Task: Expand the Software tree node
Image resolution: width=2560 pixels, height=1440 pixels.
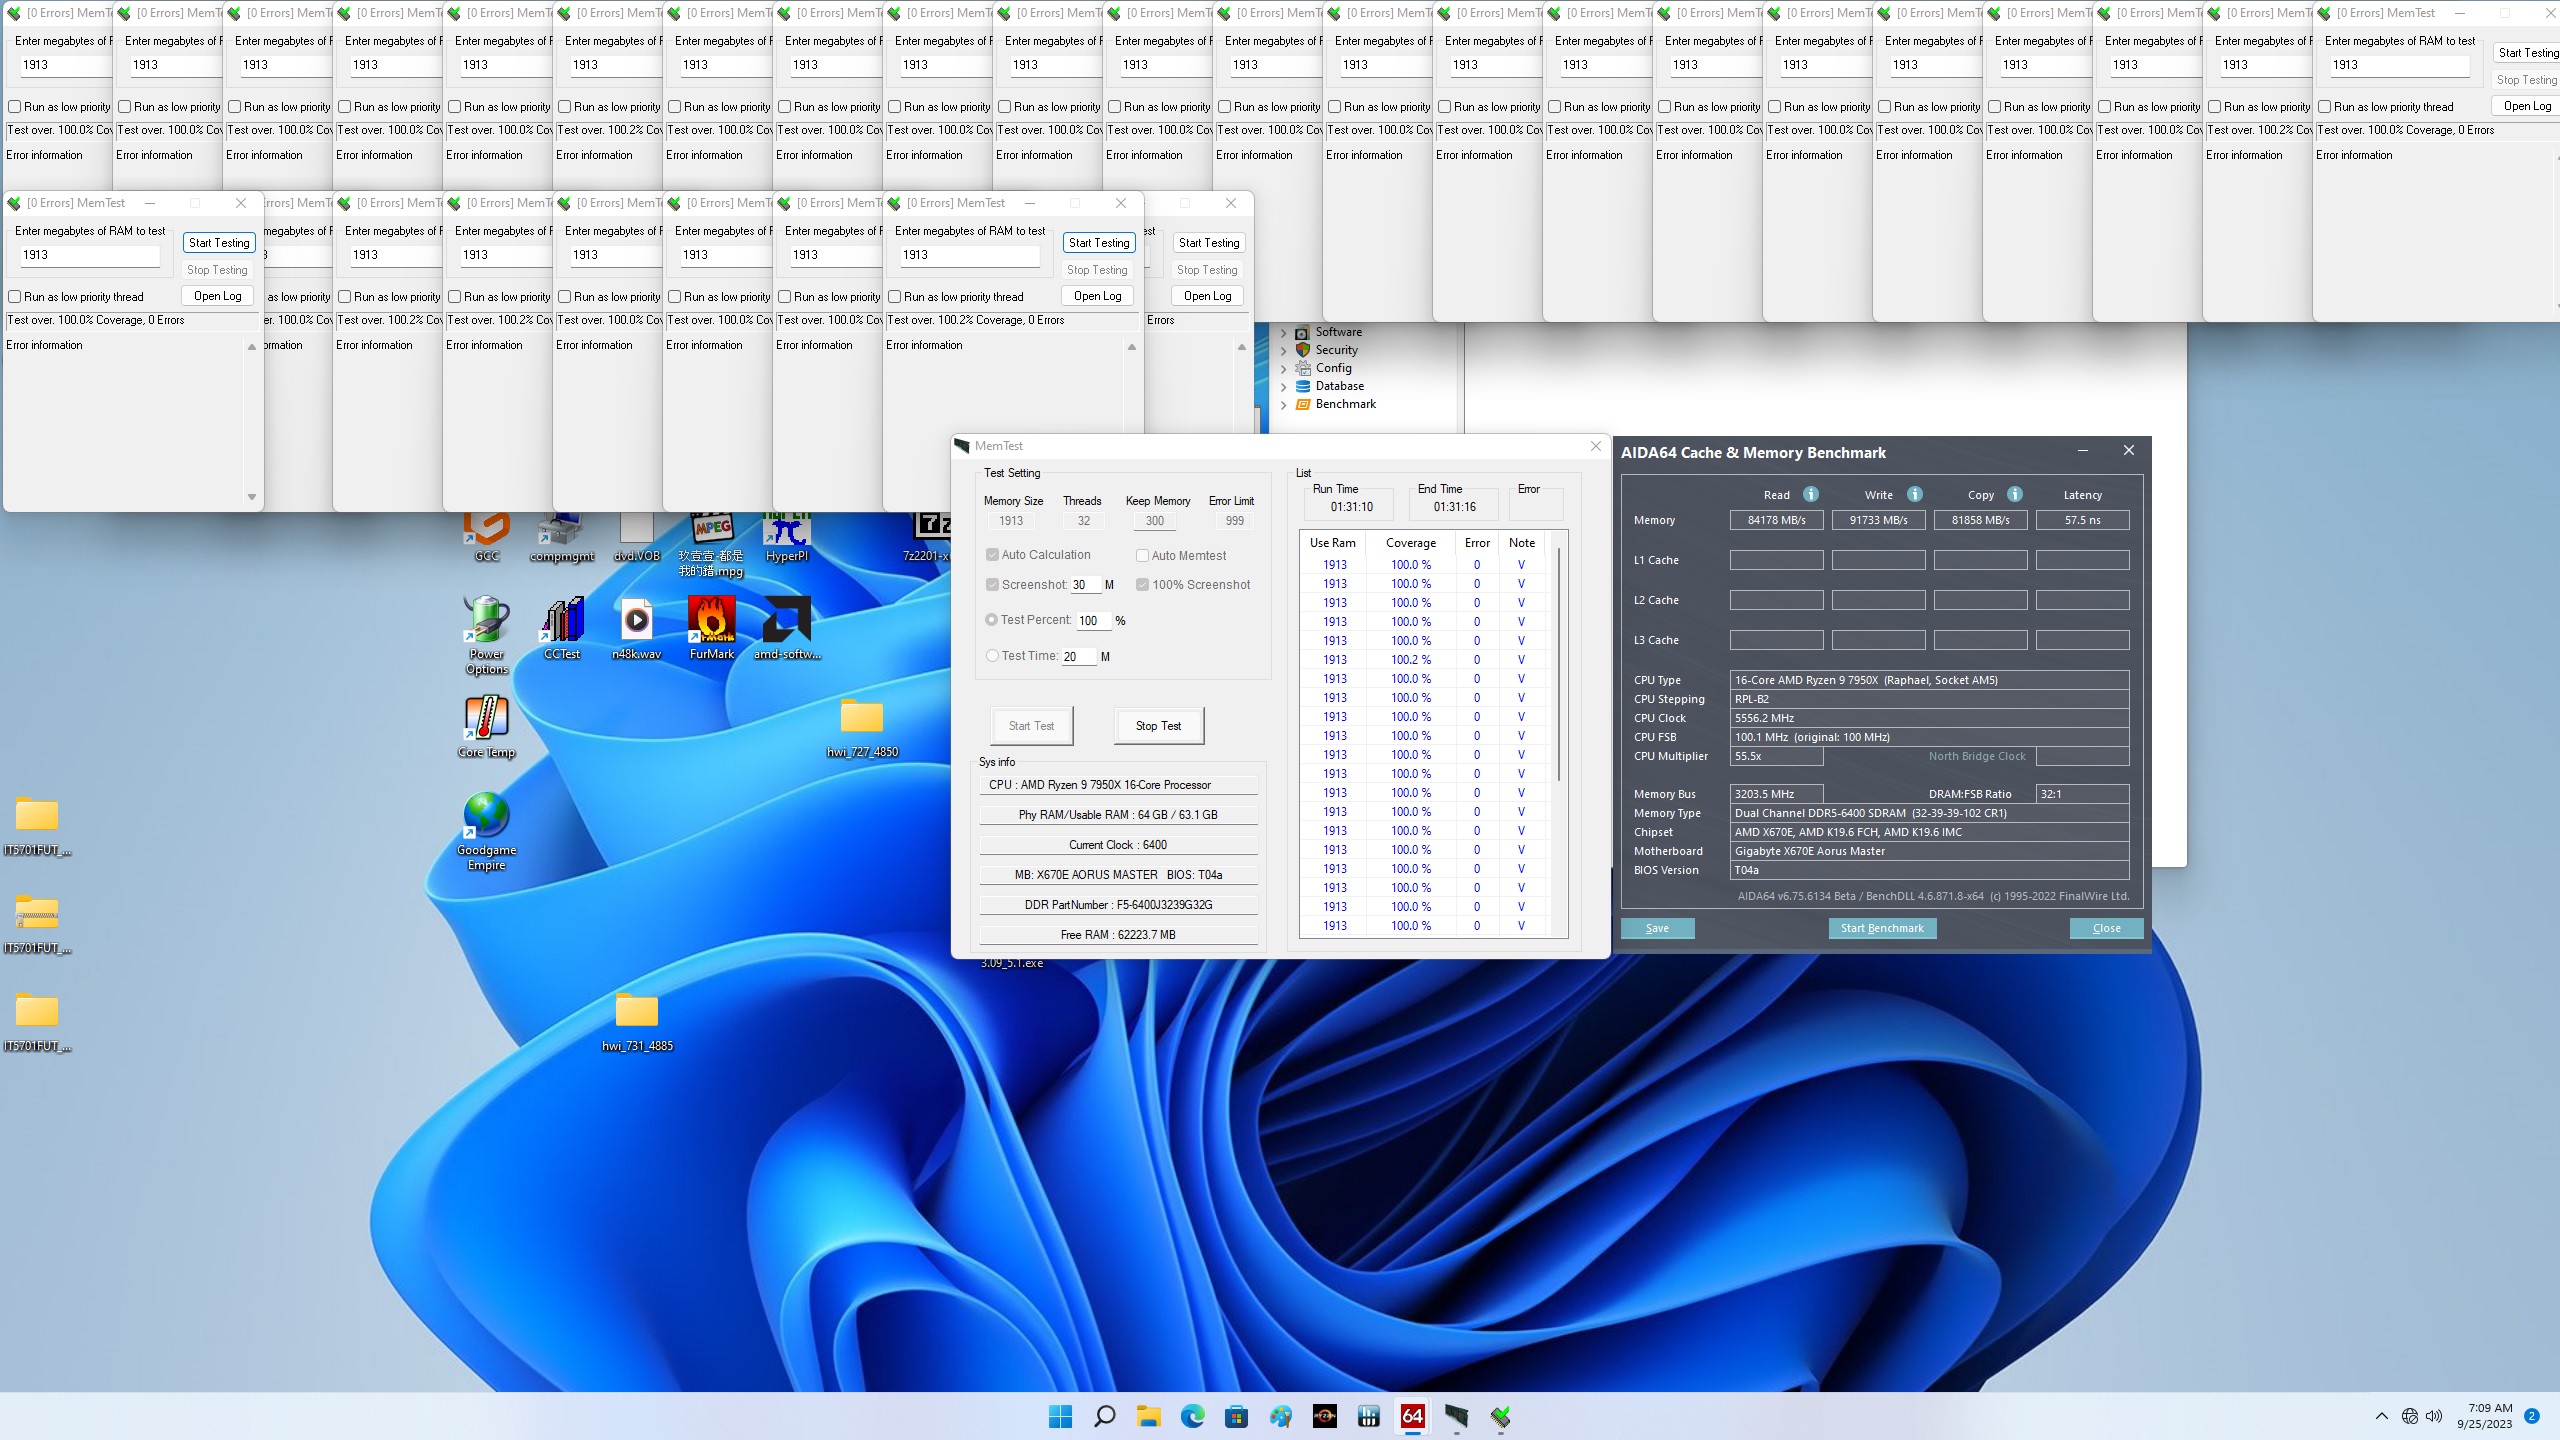Action: [x=1284, y=333]
